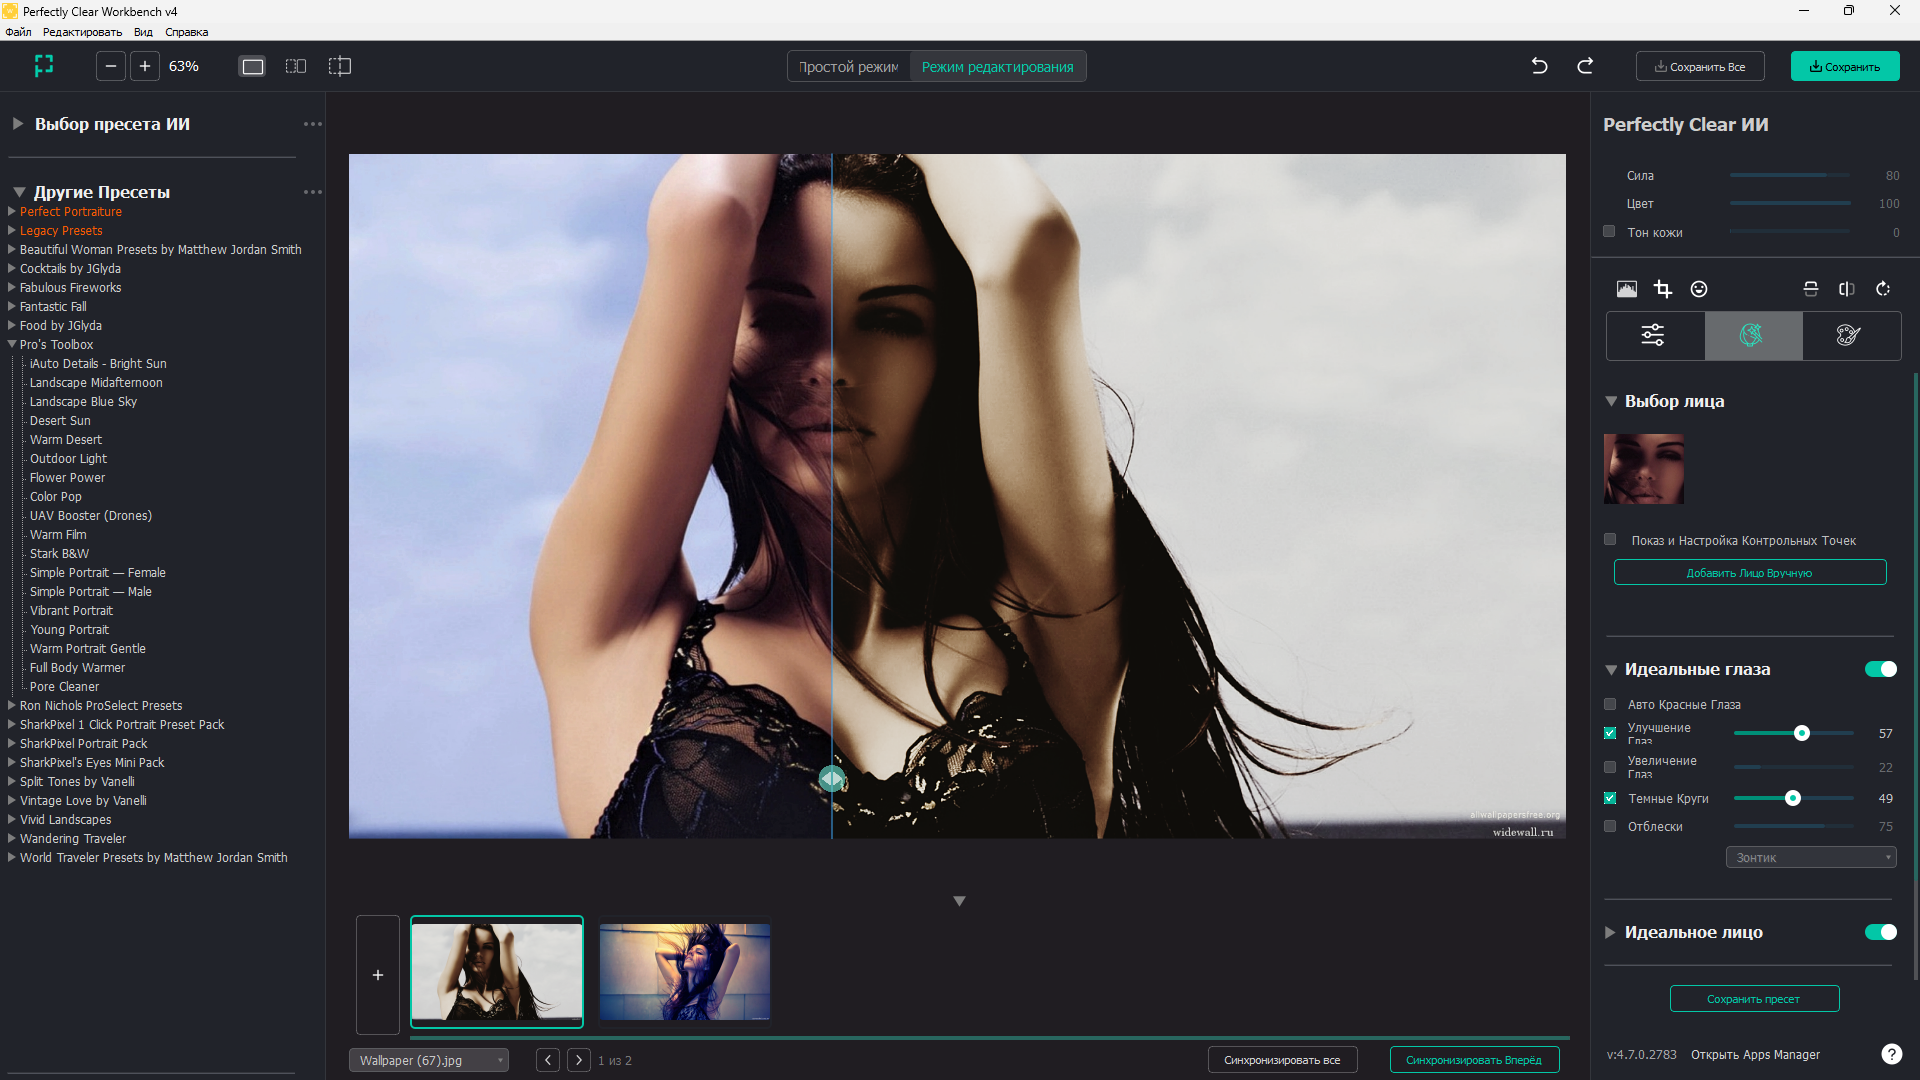1920x1080 pixels.
Task: Open the histogram image icon
Action: coord(1627,289)
